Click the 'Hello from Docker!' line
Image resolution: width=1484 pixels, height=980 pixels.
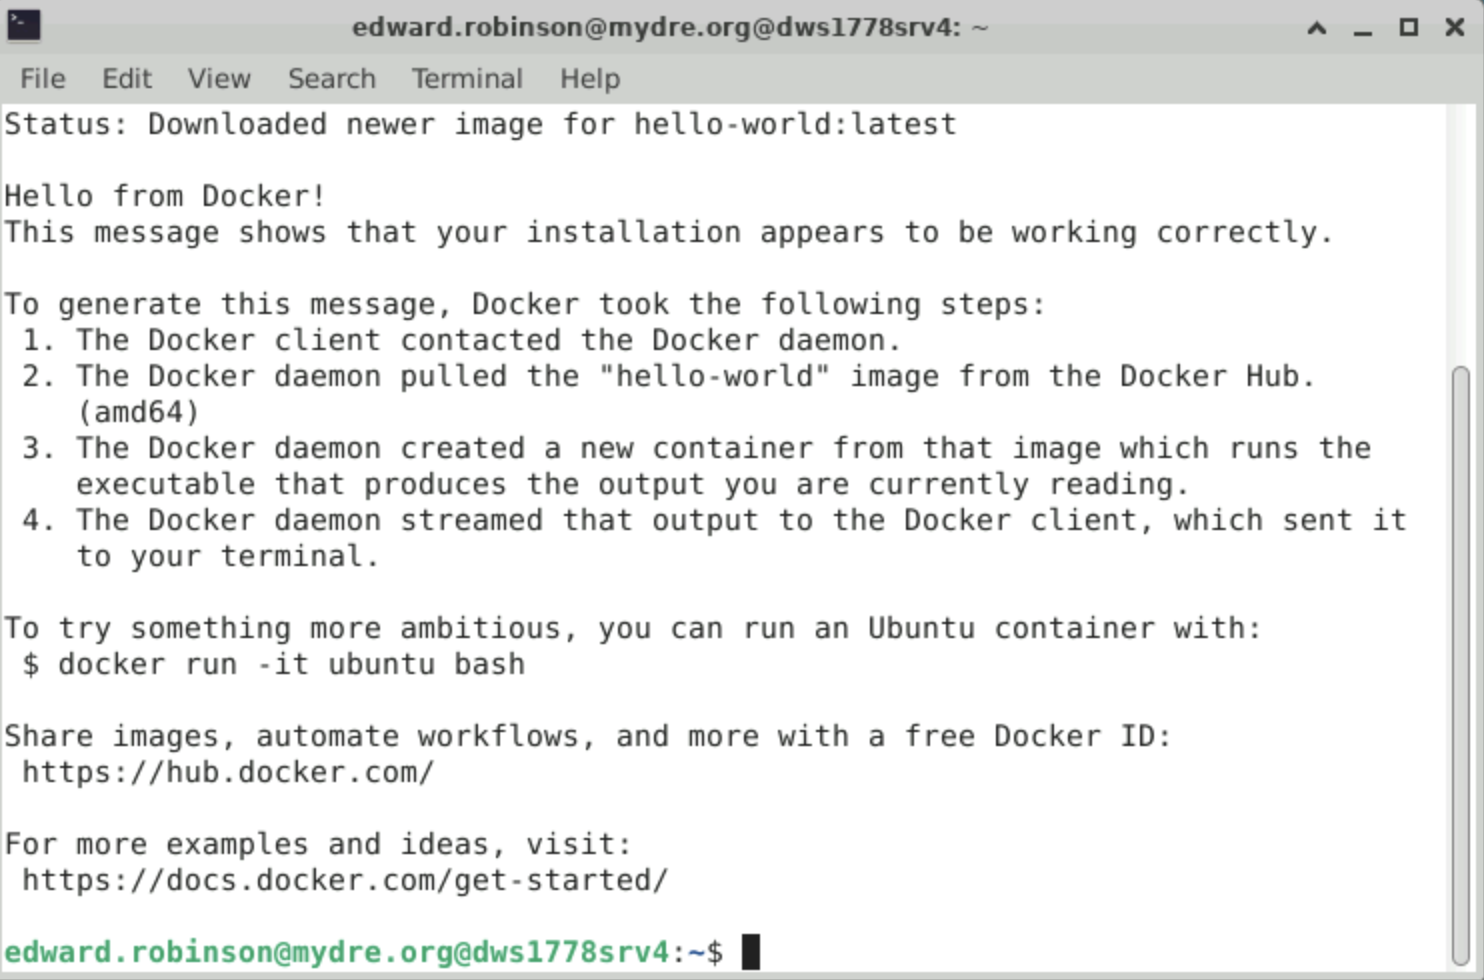point(165,196)
